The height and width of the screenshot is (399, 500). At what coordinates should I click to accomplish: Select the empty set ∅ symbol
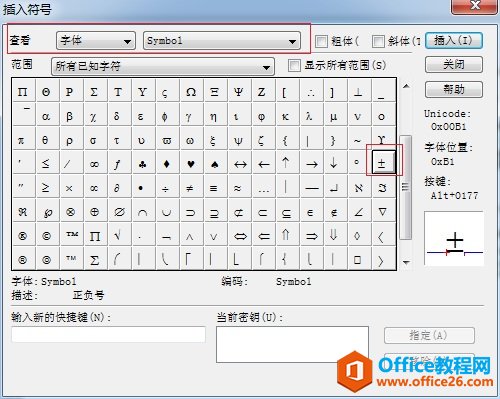[x=119, y=211]
